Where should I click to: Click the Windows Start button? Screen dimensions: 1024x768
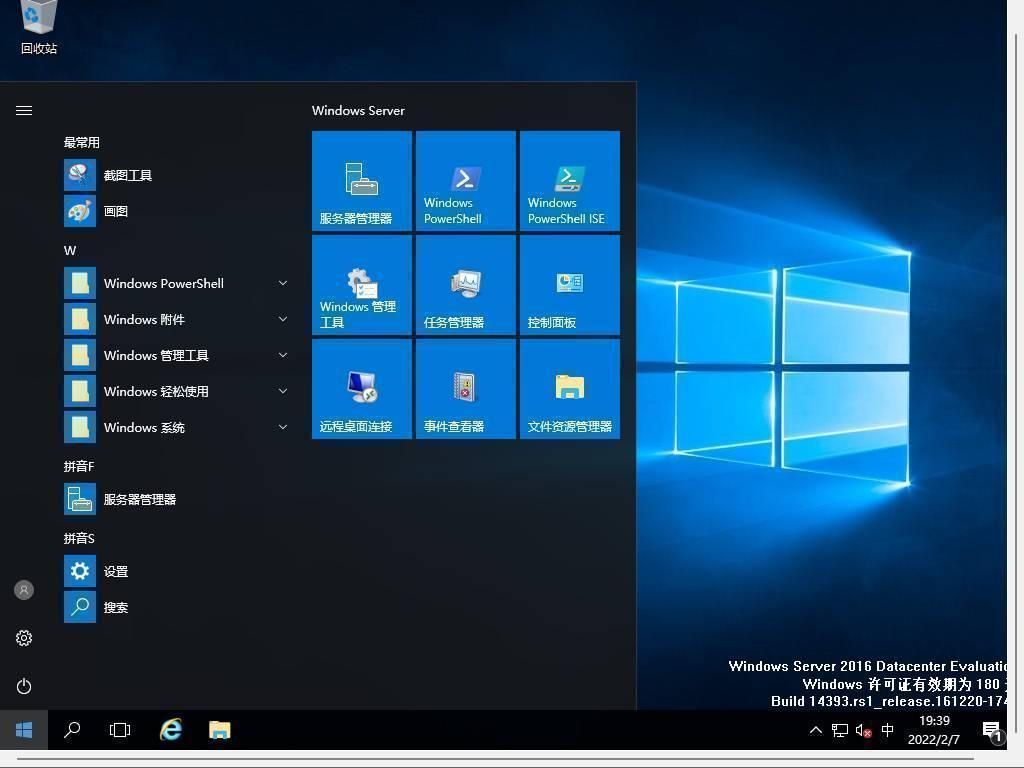(24, 730)
